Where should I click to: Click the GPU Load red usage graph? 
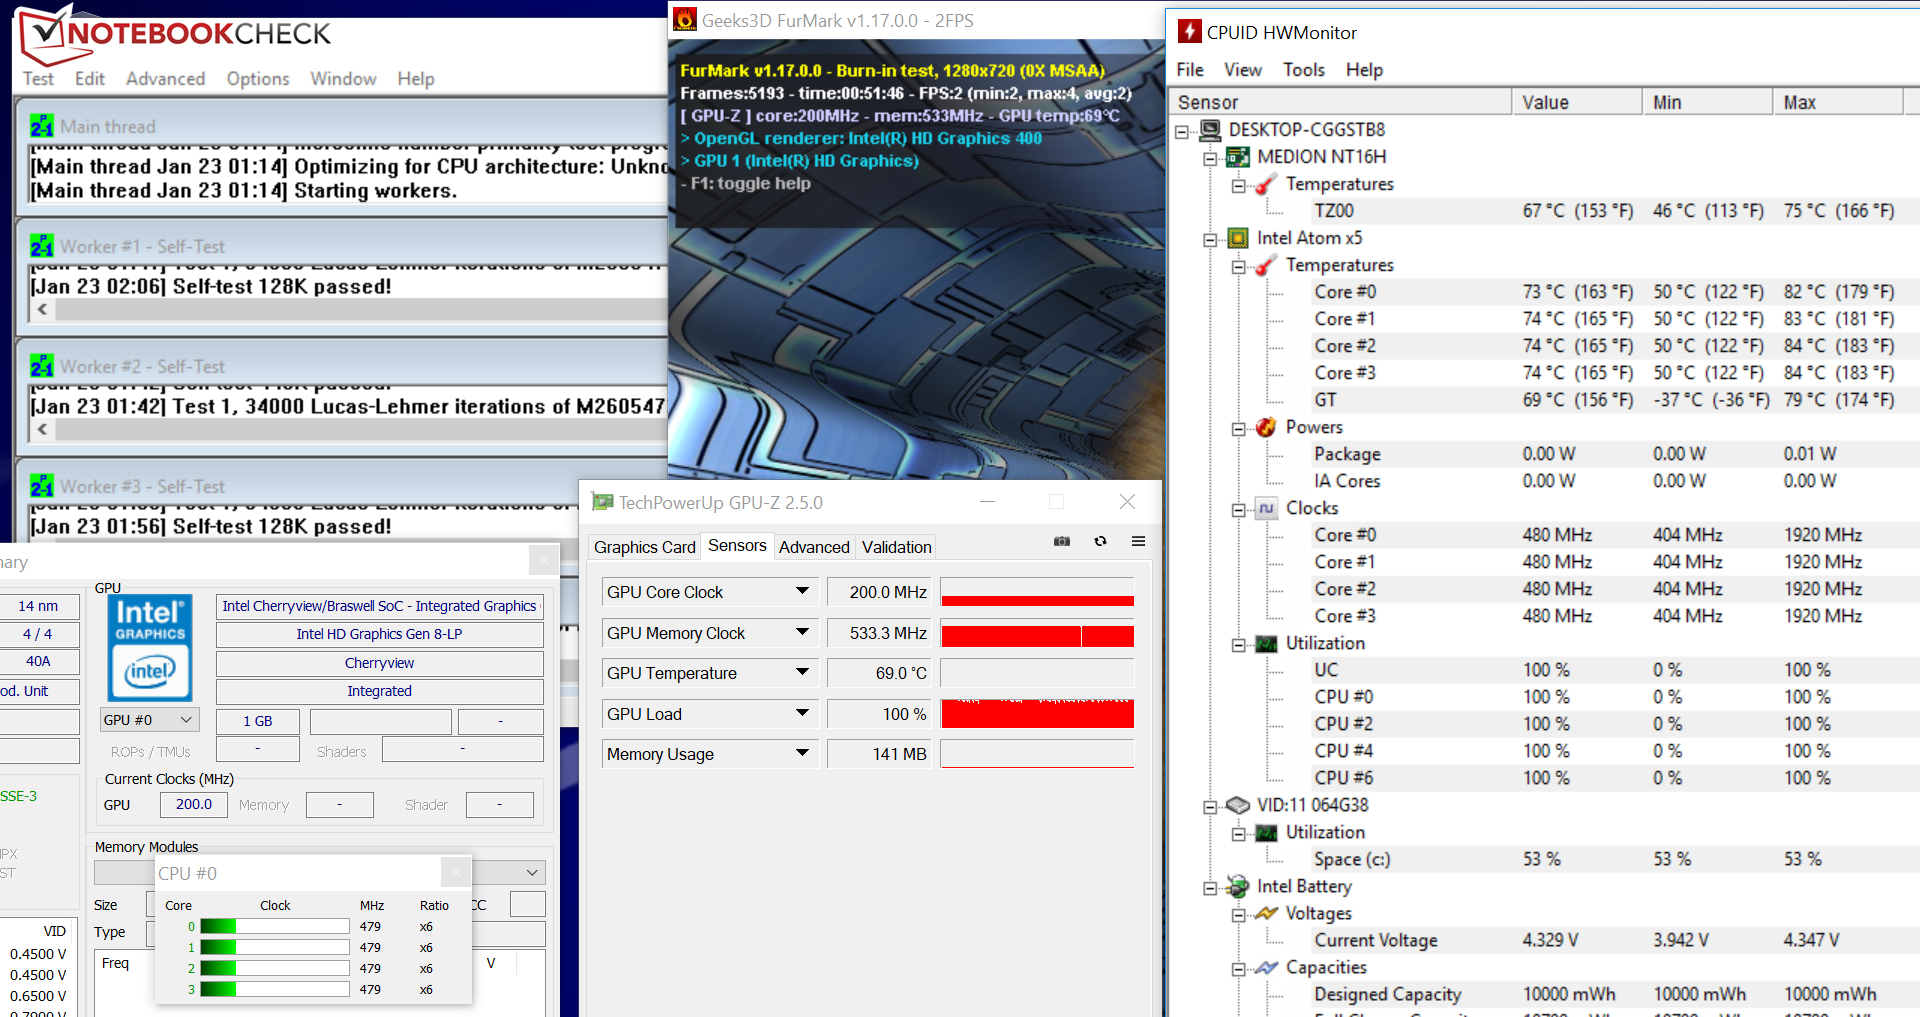pos(1038,713)
